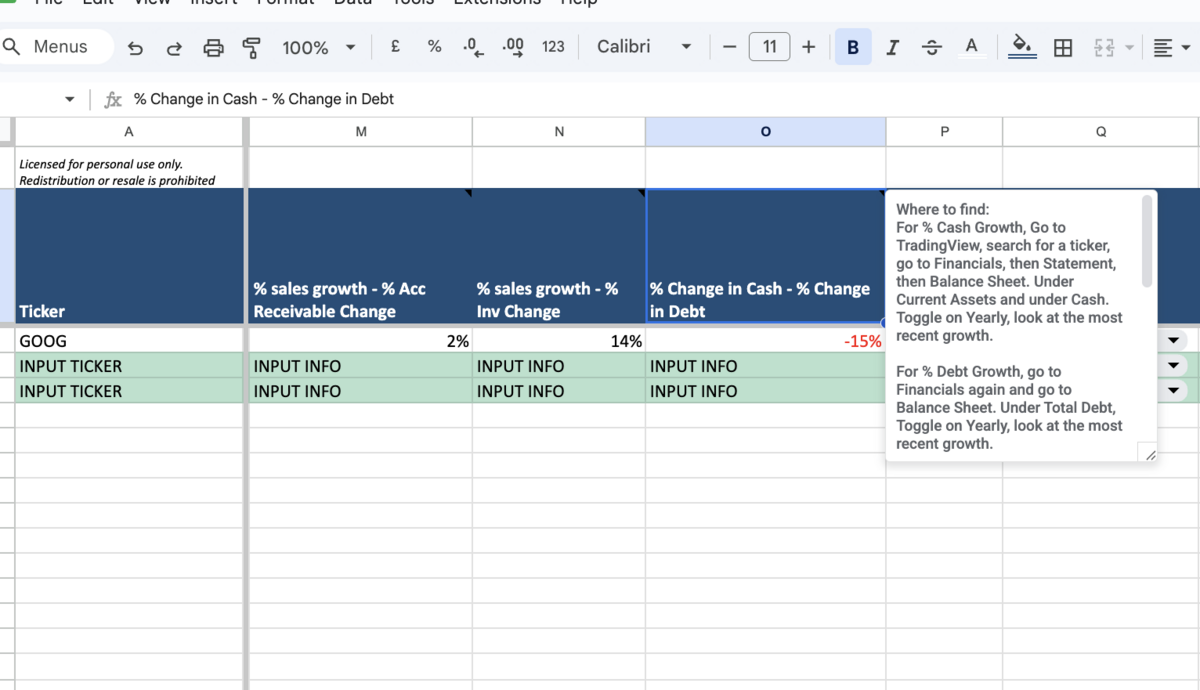Screen dimensions: 1200x690
Task: Apply percent number format
Action: [434, 47]
